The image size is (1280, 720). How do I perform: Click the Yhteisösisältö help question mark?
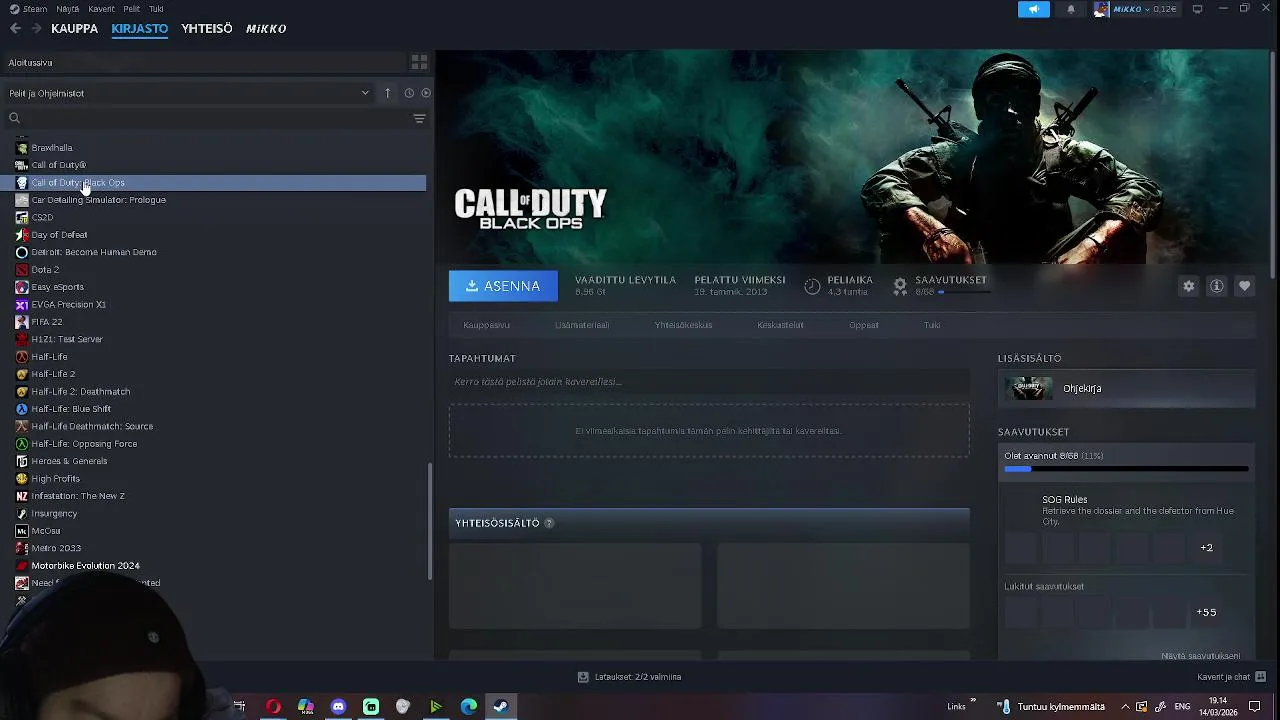(549, 523)
